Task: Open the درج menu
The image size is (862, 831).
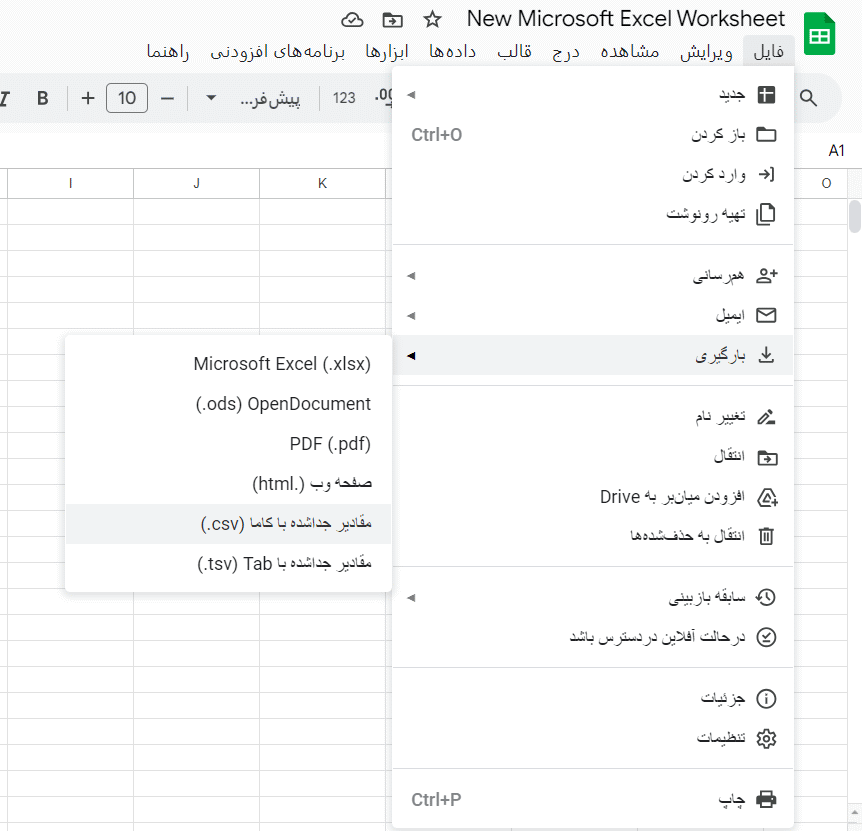Action: coord(566,52)
